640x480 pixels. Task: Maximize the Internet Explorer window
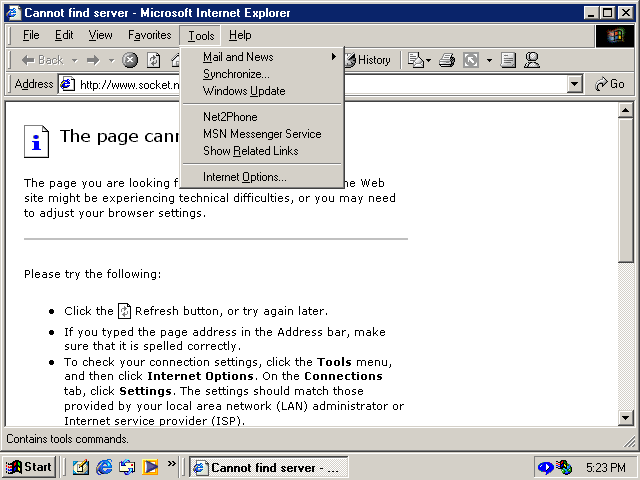pos(607,13)
